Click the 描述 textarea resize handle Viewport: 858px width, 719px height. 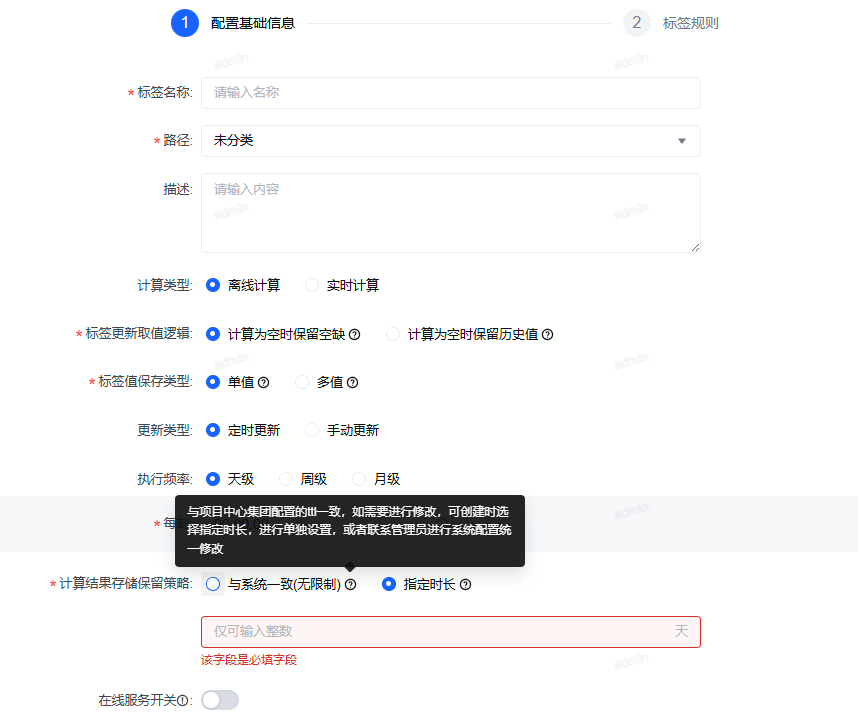coord(695,247)
